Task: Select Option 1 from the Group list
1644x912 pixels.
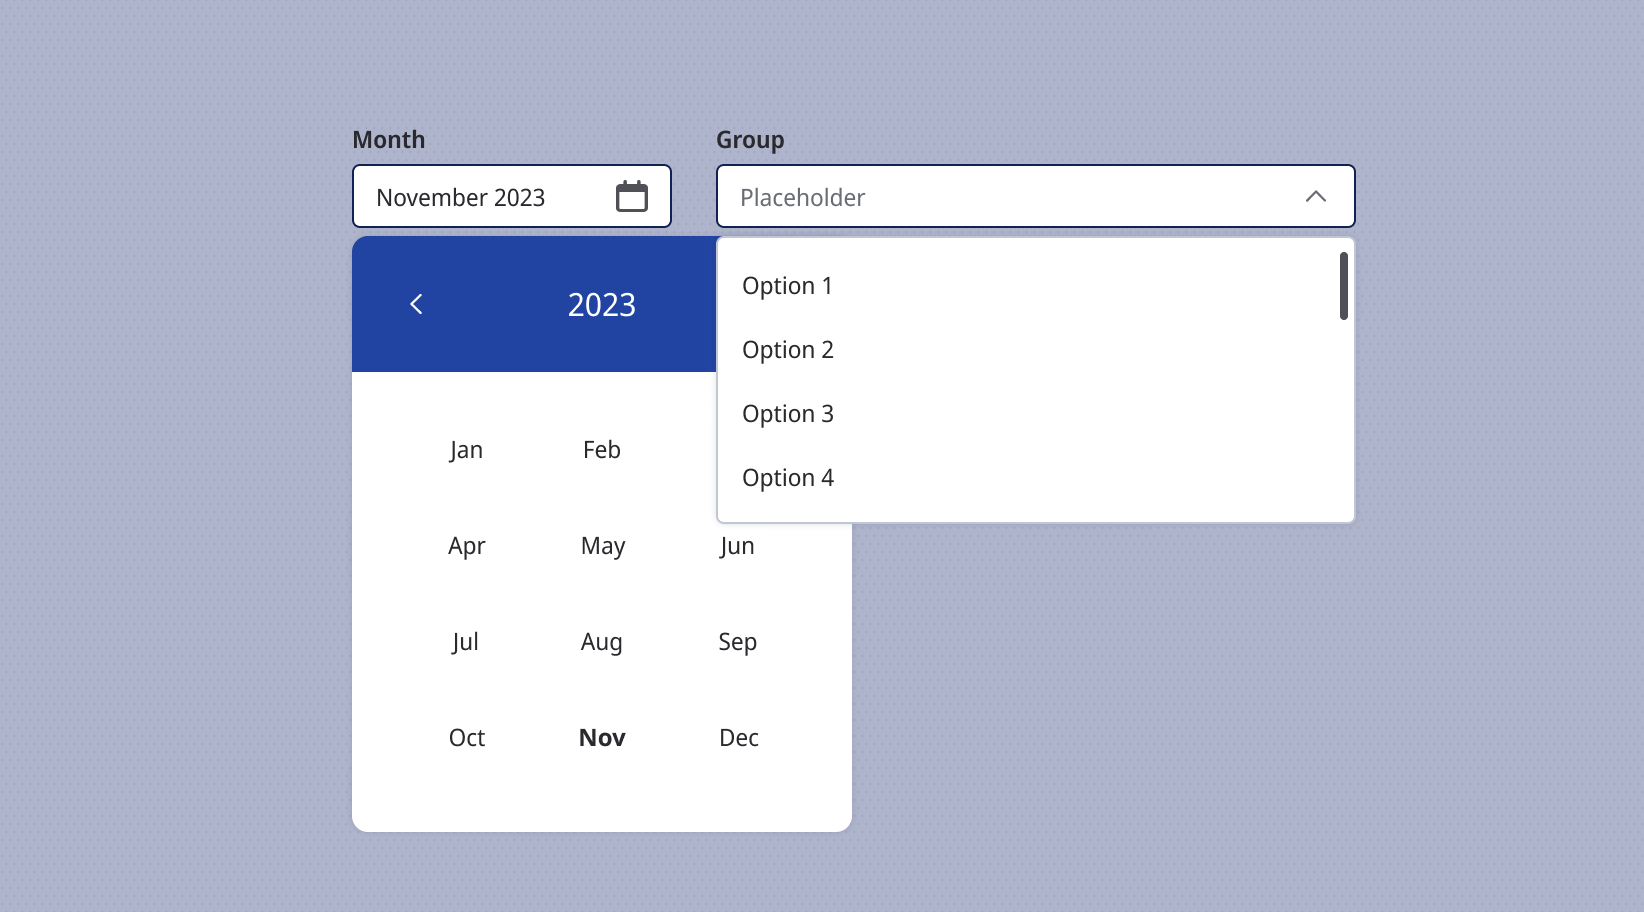Action: (x=787, y=285)
